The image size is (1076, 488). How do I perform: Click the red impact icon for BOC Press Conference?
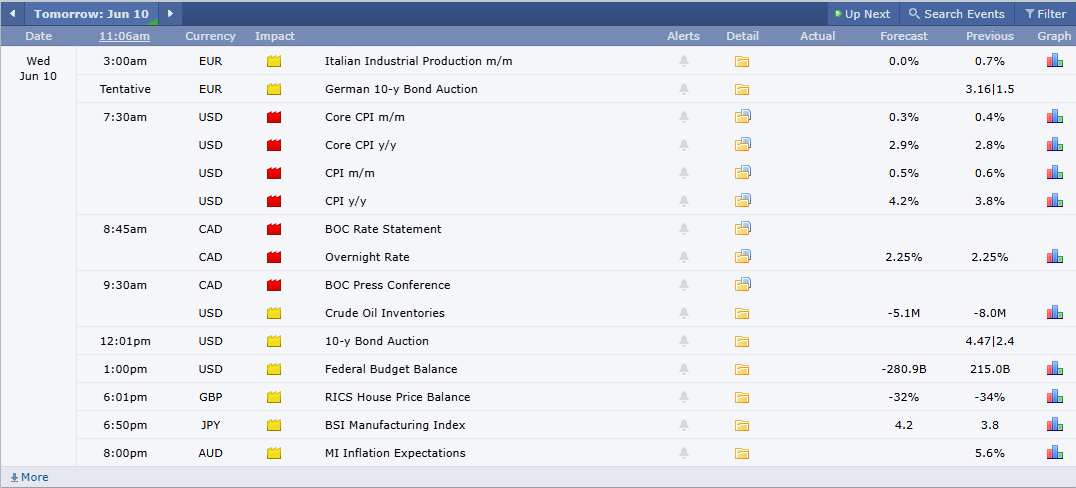[274, 285]
